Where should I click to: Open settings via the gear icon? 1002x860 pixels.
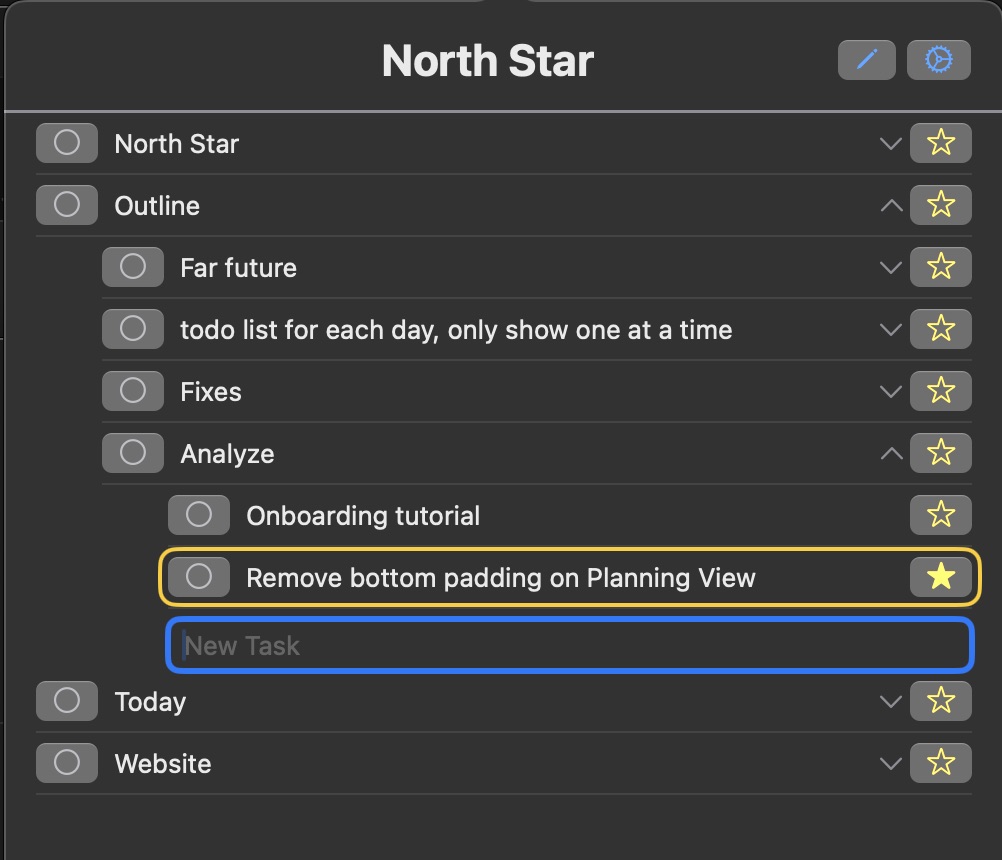pyautogui.click(x=938, y=60)
